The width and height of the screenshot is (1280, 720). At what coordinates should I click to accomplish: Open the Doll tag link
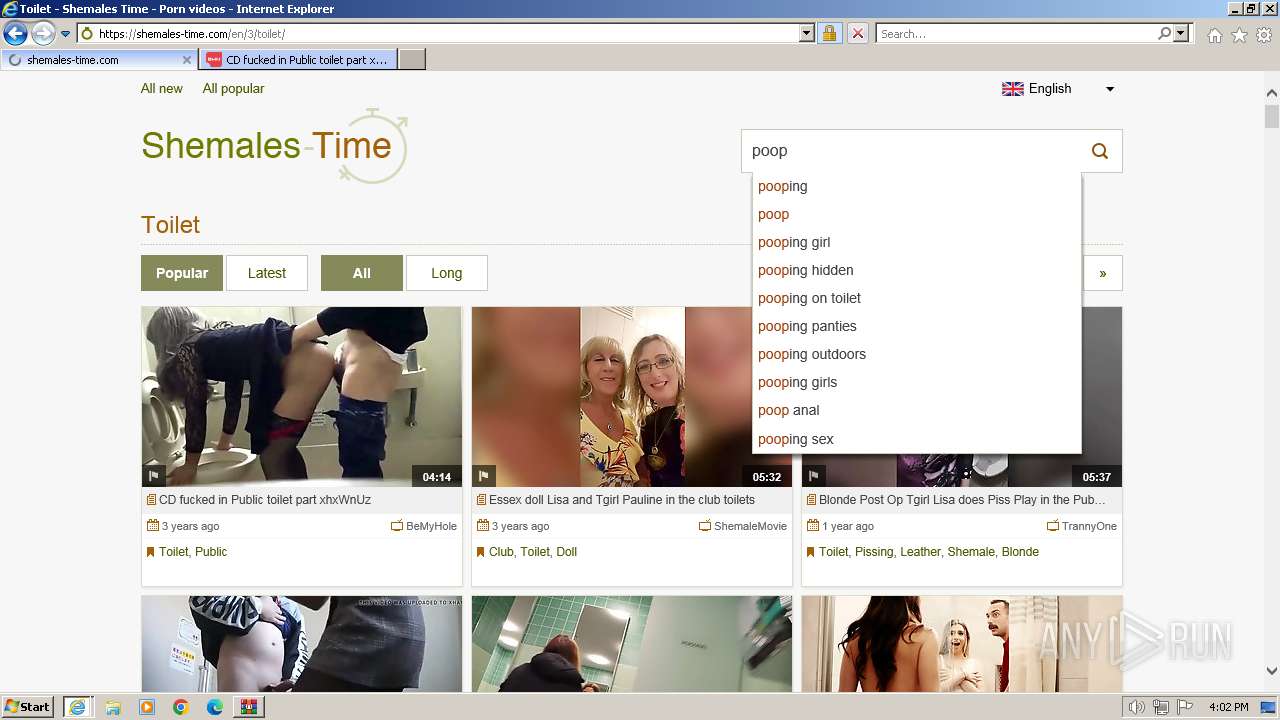point(567,552)
